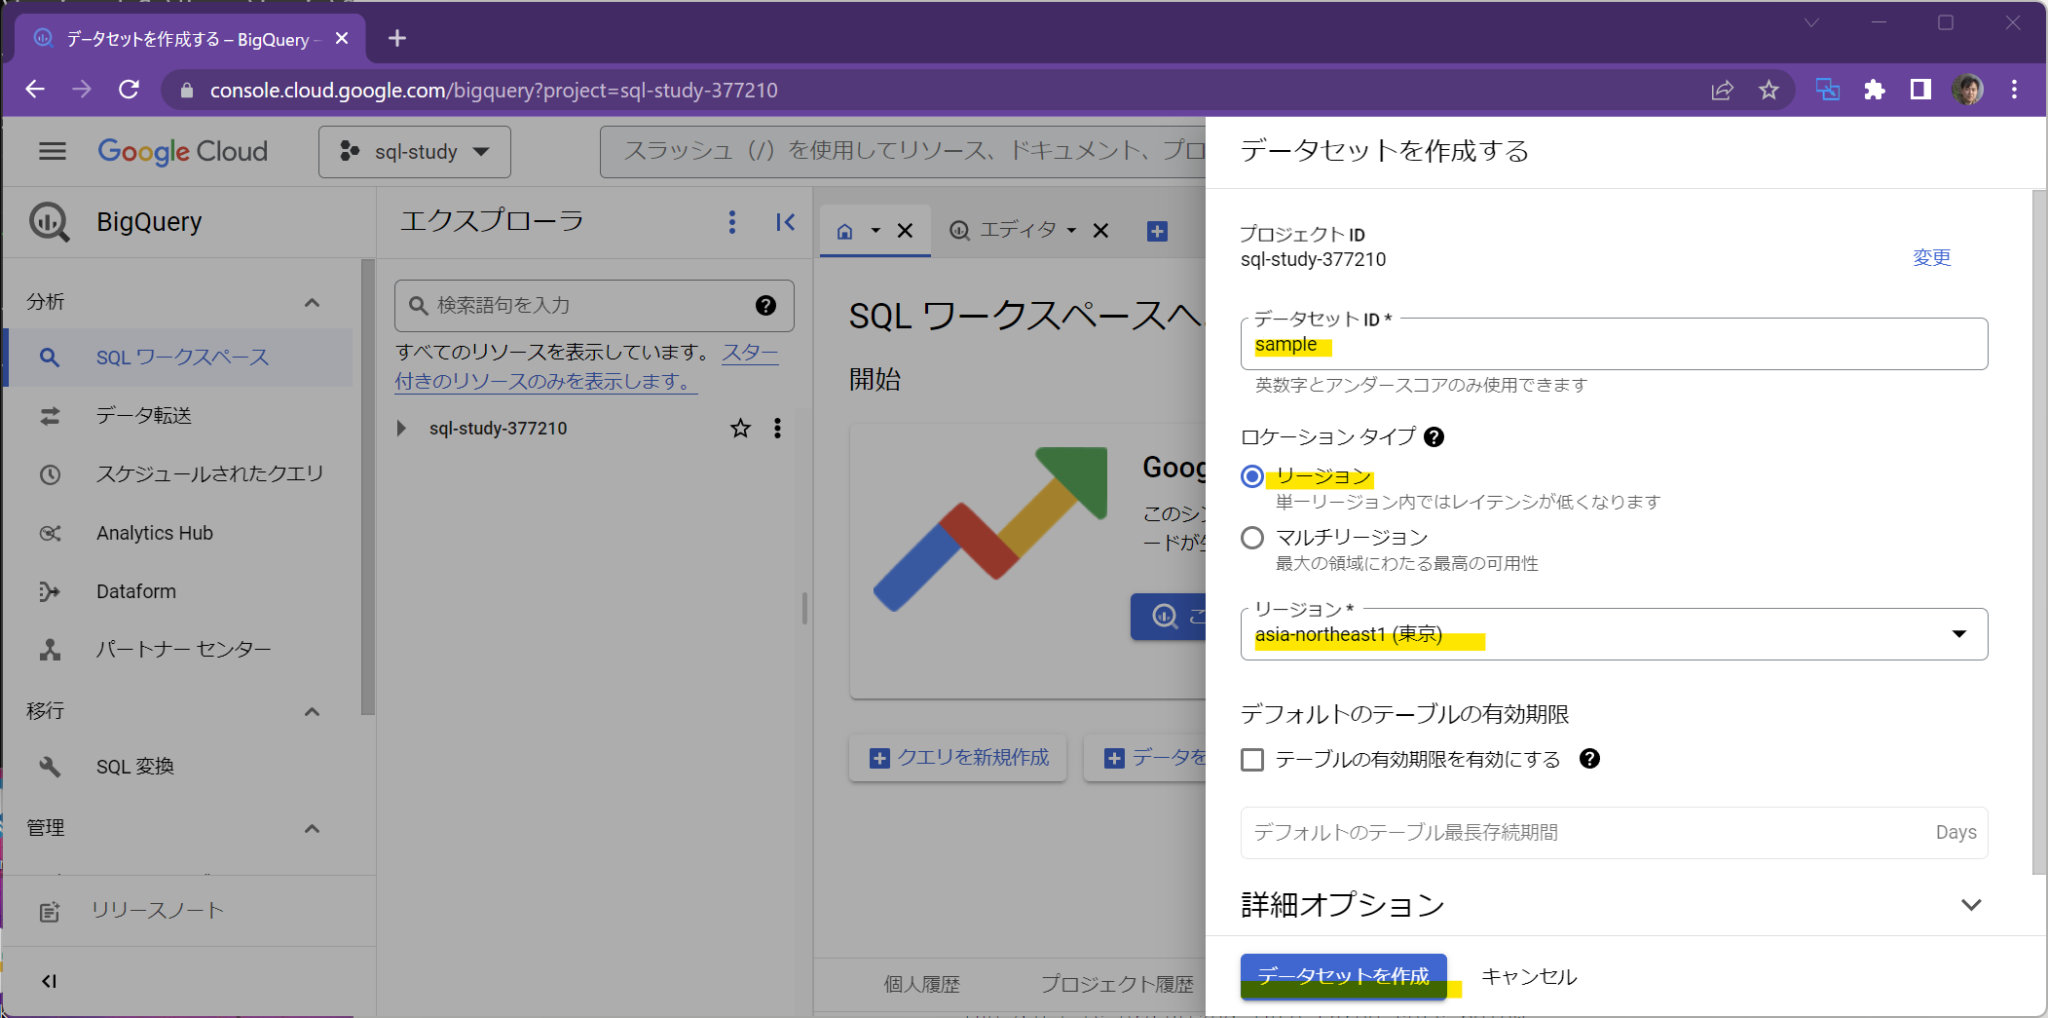Screen dimensions: 2048x1018
Task: Expand the 詳細オプション section
Action: pos(1971,904)
